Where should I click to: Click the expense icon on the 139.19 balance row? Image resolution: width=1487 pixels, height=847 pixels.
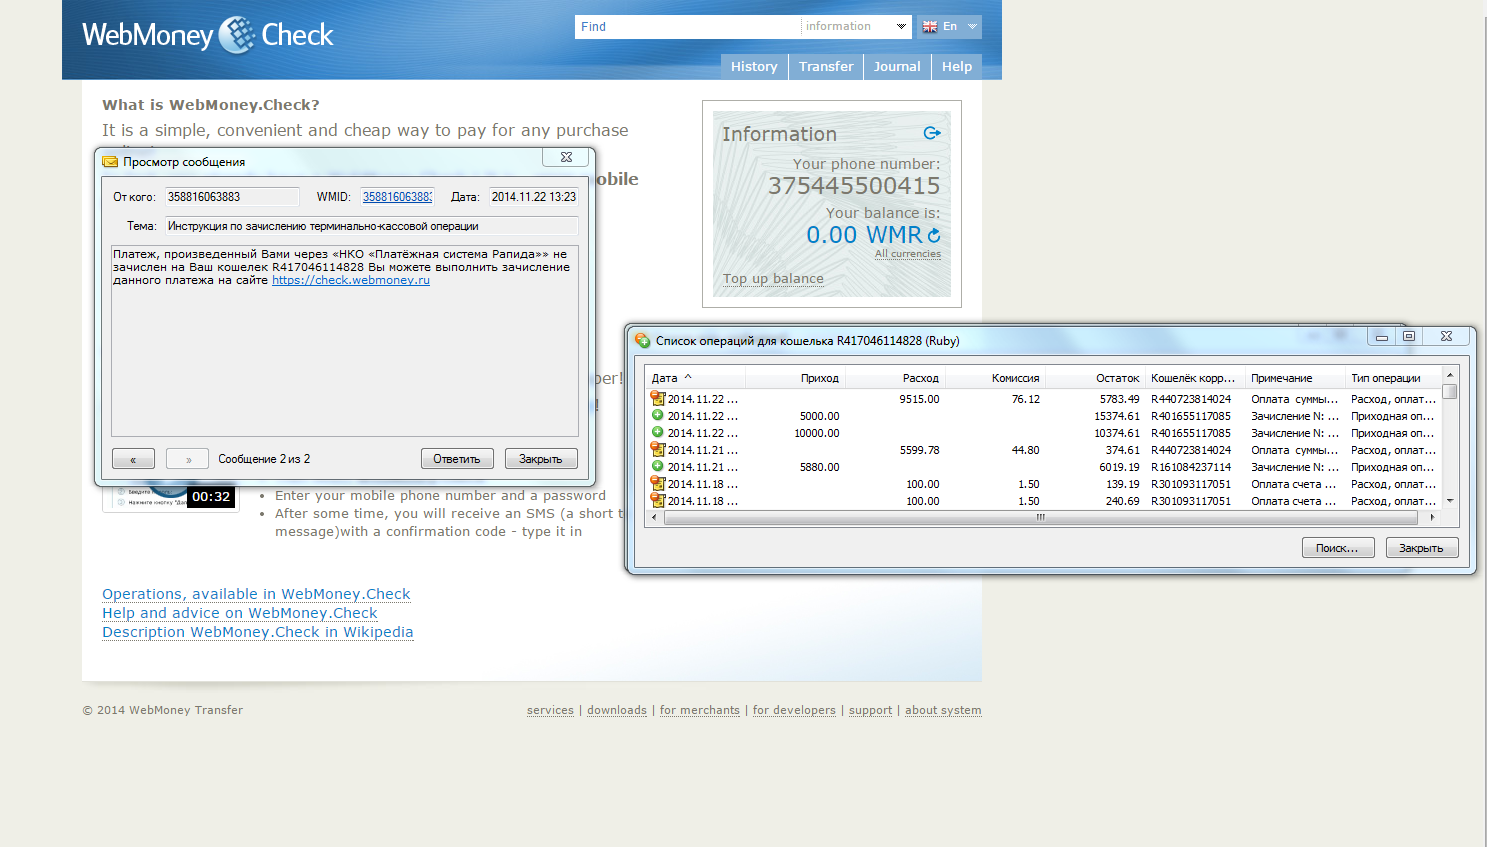coord(657,484)
